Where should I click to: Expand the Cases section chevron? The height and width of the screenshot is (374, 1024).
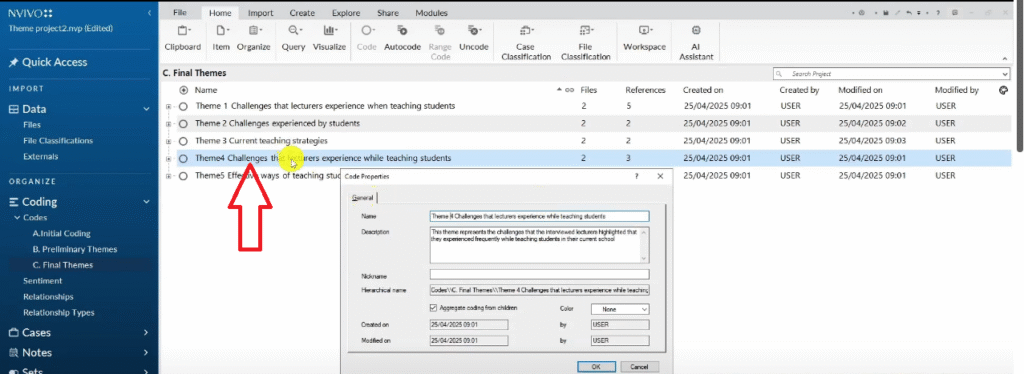coord(146,332)
